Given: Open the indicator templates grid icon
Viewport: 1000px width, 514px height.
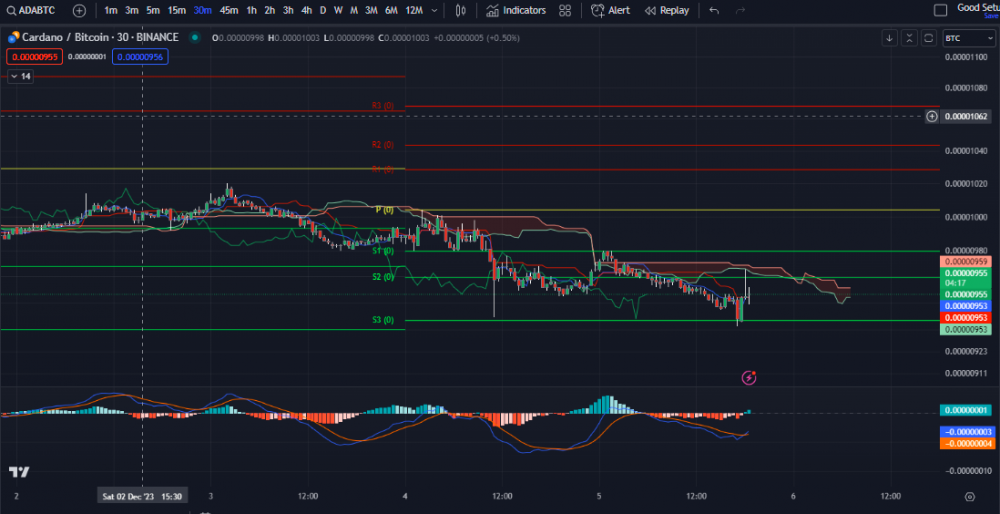Looking at the screenshot, I should [x=566, y=10].
